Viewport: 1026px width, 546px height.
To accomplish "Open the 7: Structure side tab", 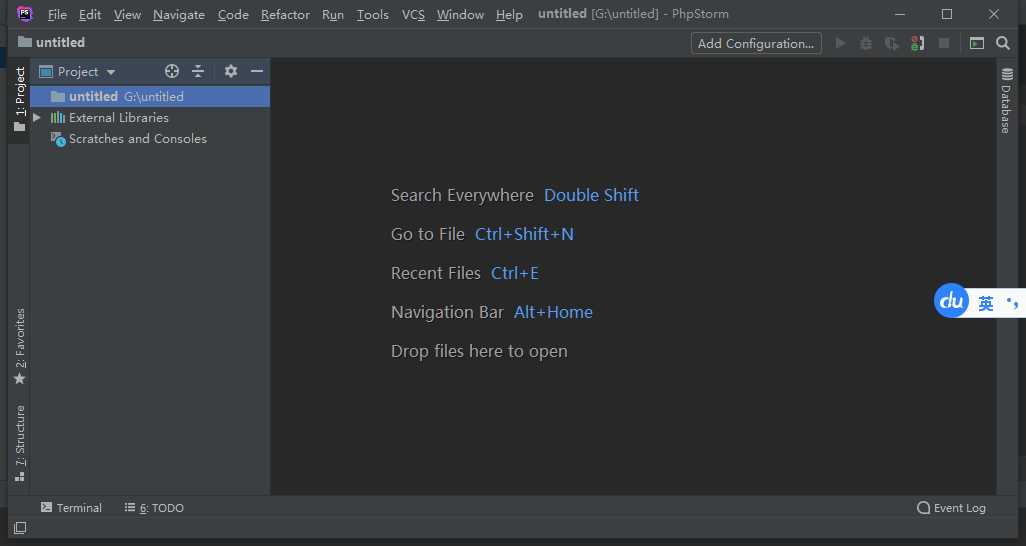I will (x=20, y=444).
